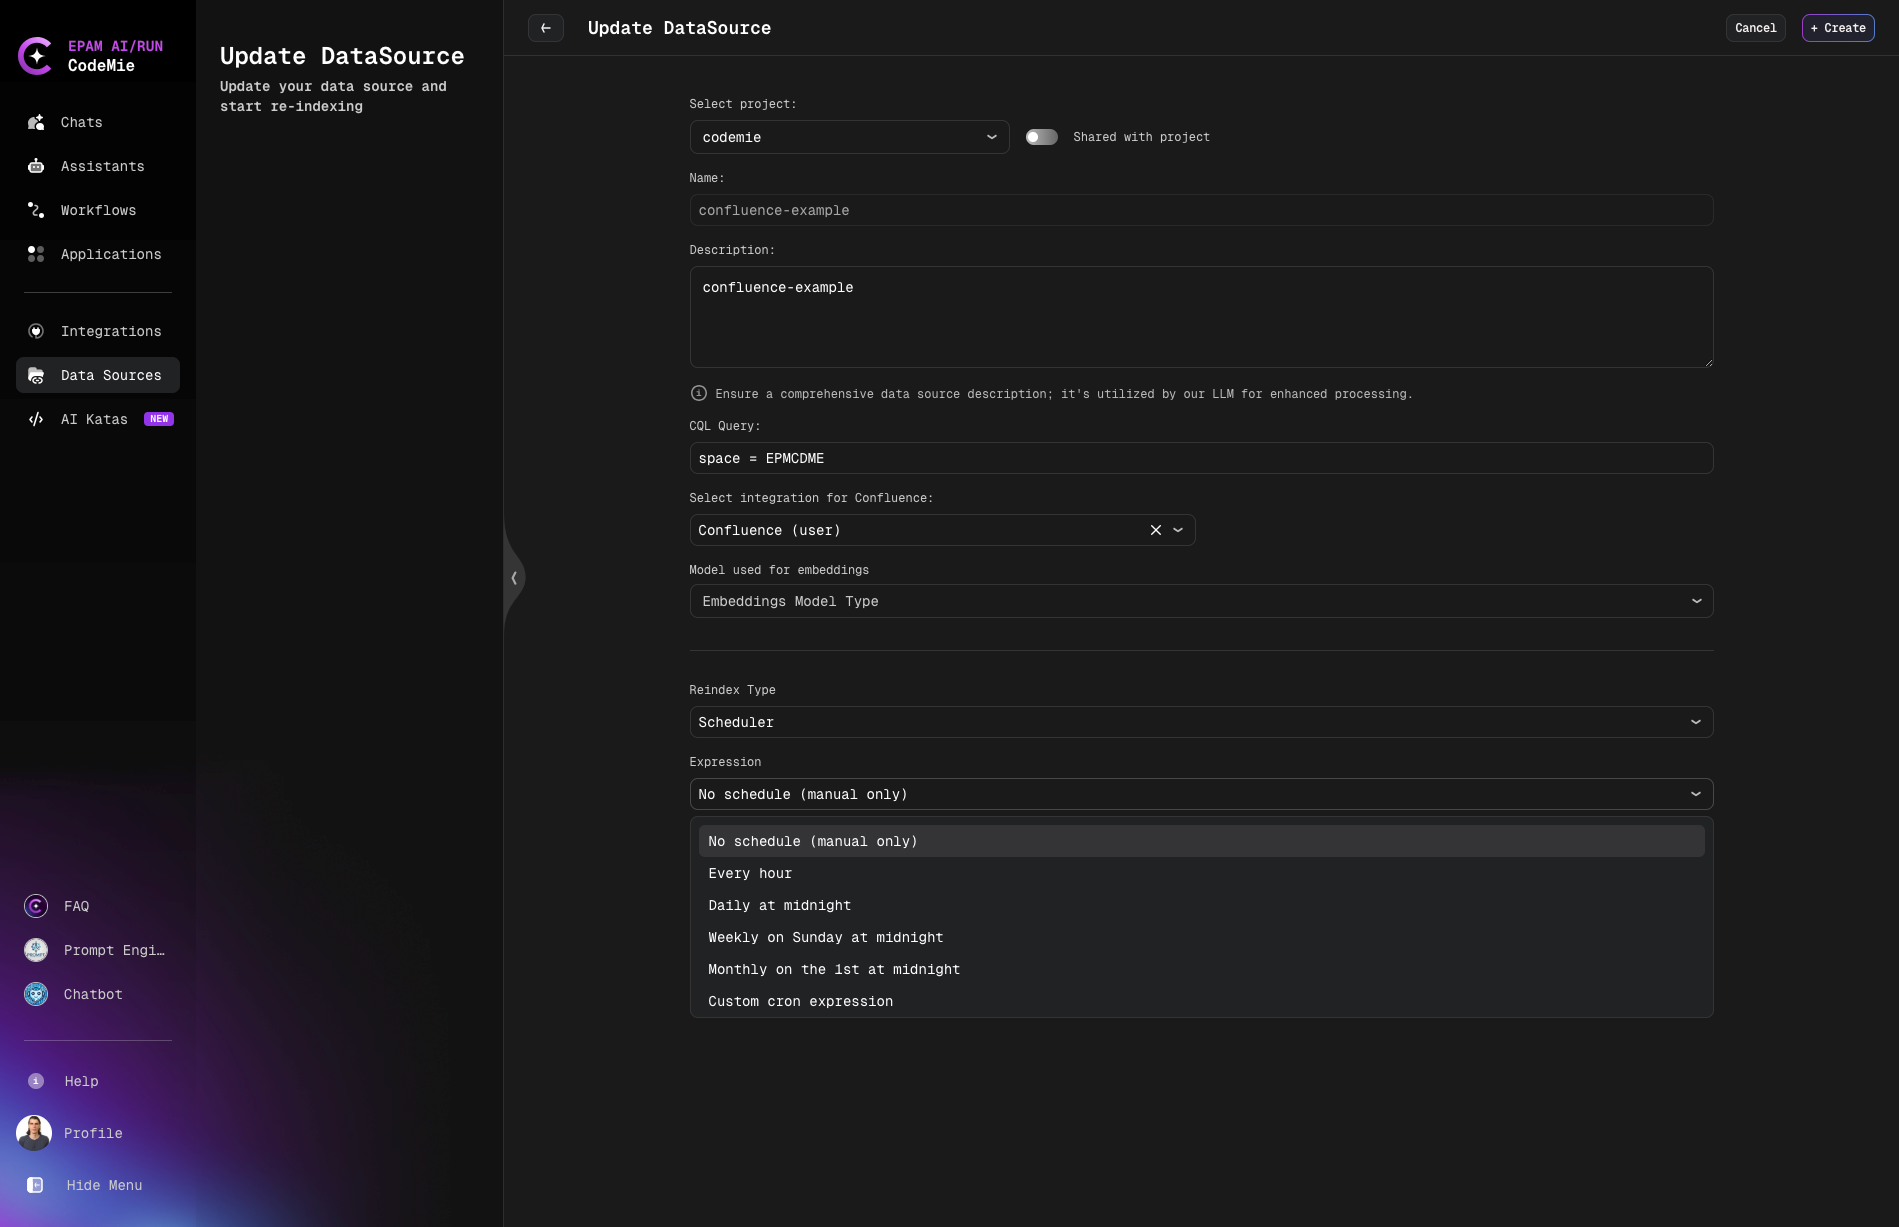
Task: Click the CodeMie logo icon
Action: coord(37,55)
